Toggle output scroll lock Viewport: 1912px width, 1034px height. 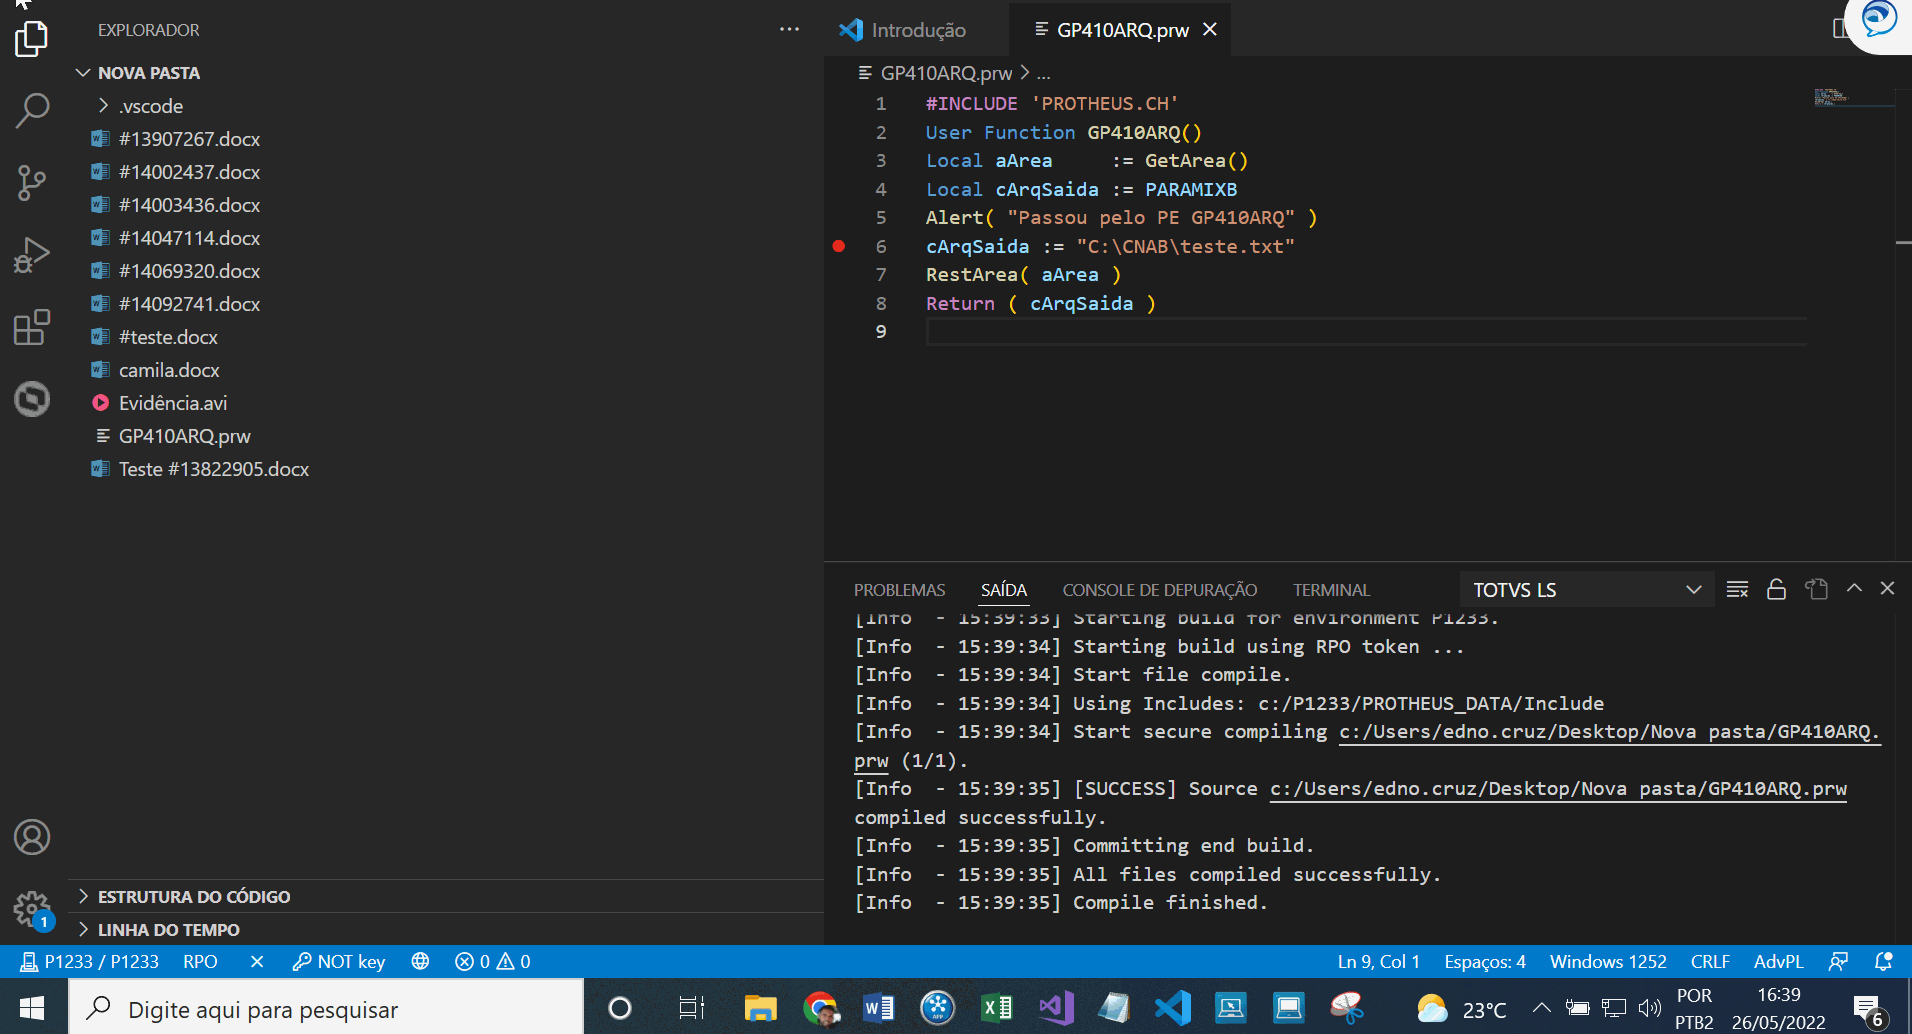tap(1776, 589)
